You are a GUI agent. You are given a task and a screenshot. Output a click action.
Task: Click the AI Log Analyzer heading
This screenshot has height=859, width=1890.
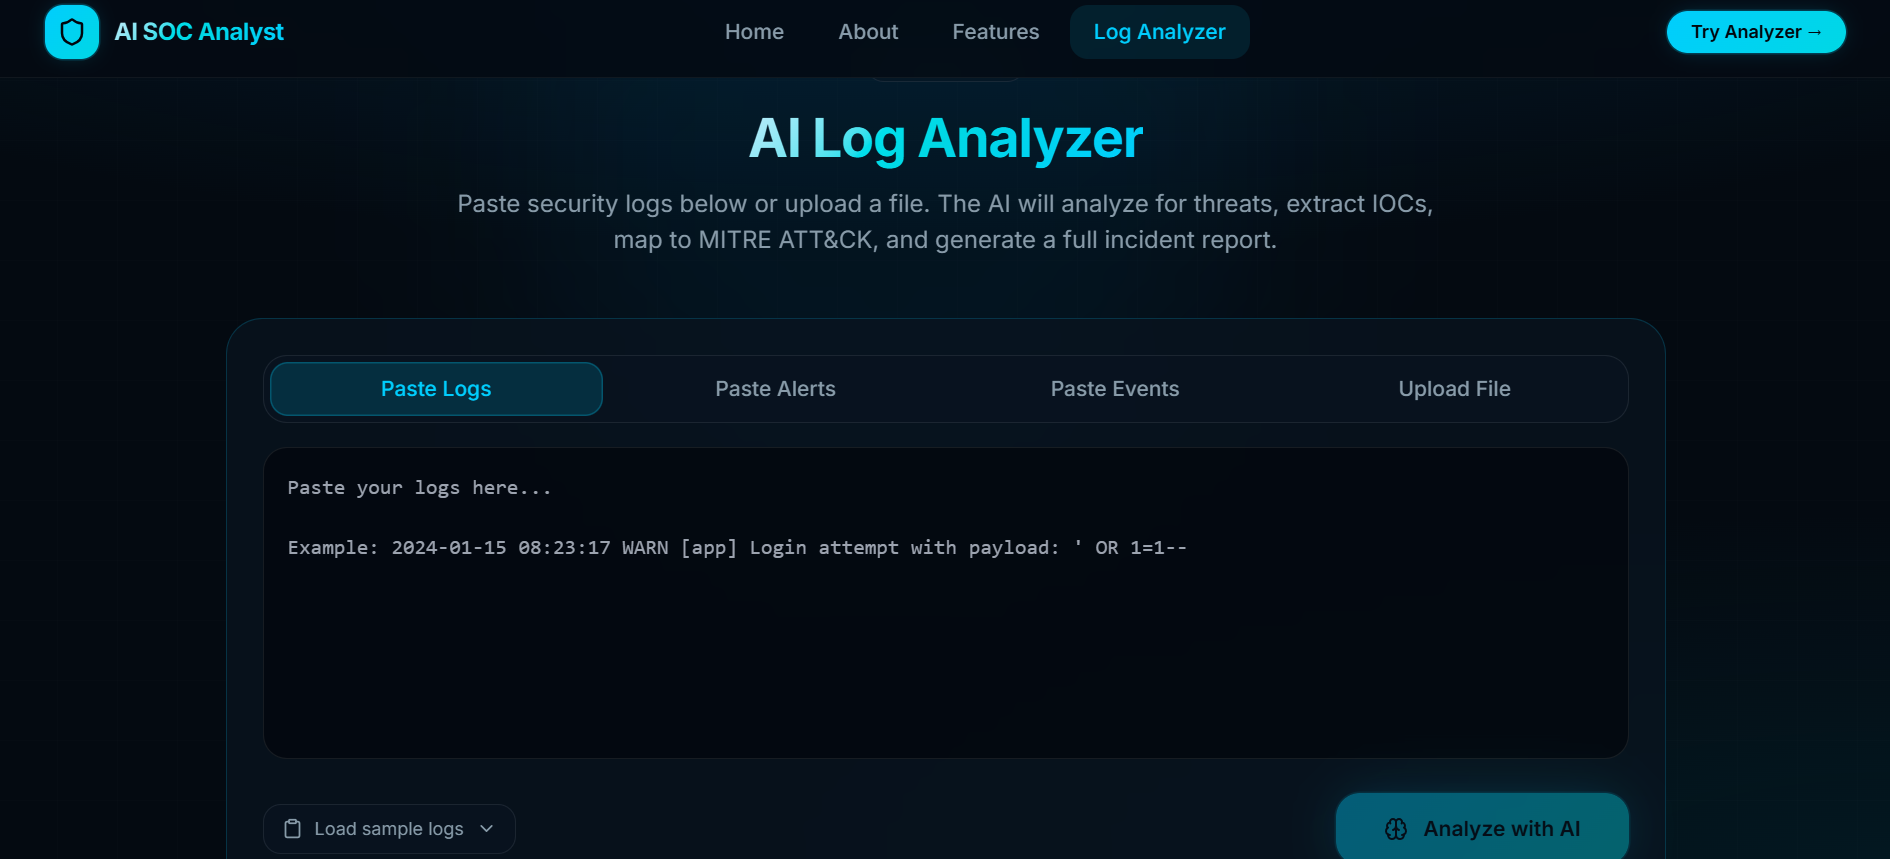945,138
